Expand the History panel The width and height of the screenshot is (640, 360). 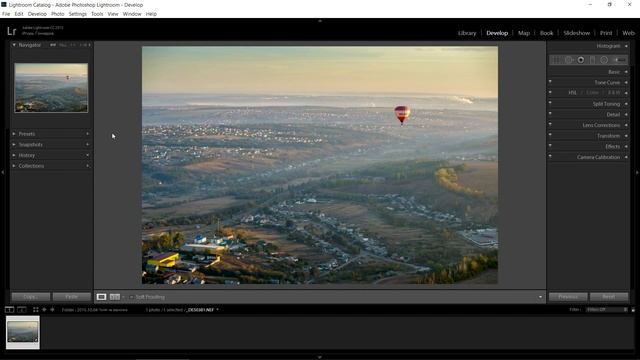[x=14, y=155]
